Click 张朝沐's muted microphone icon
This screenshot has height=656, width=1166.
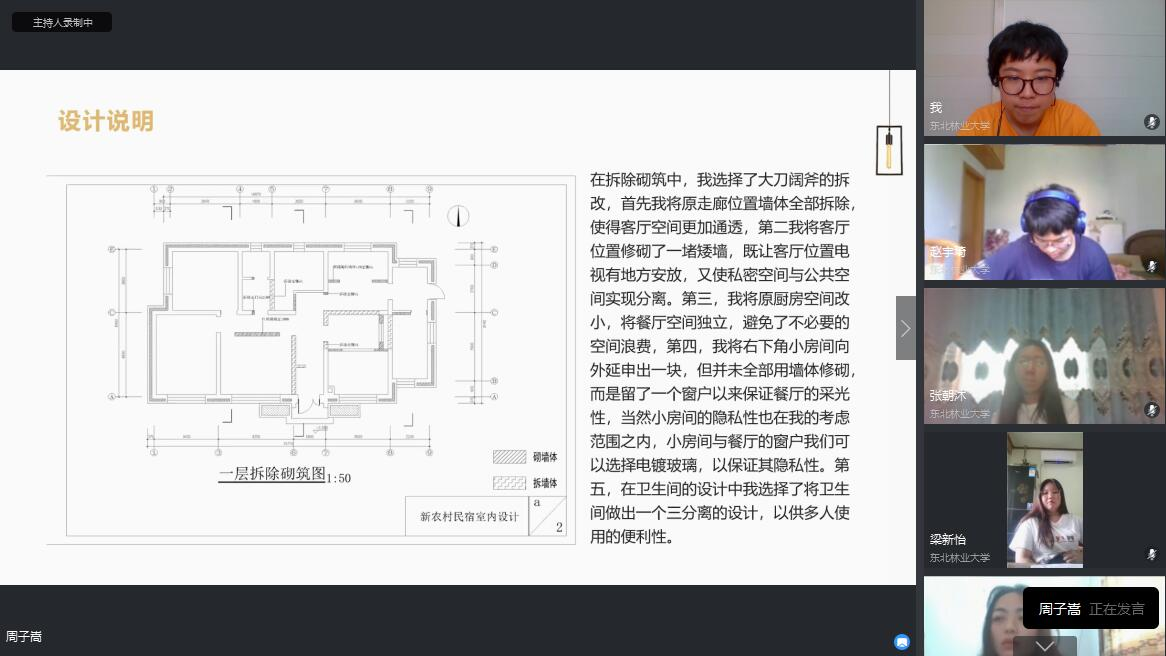1152,410
